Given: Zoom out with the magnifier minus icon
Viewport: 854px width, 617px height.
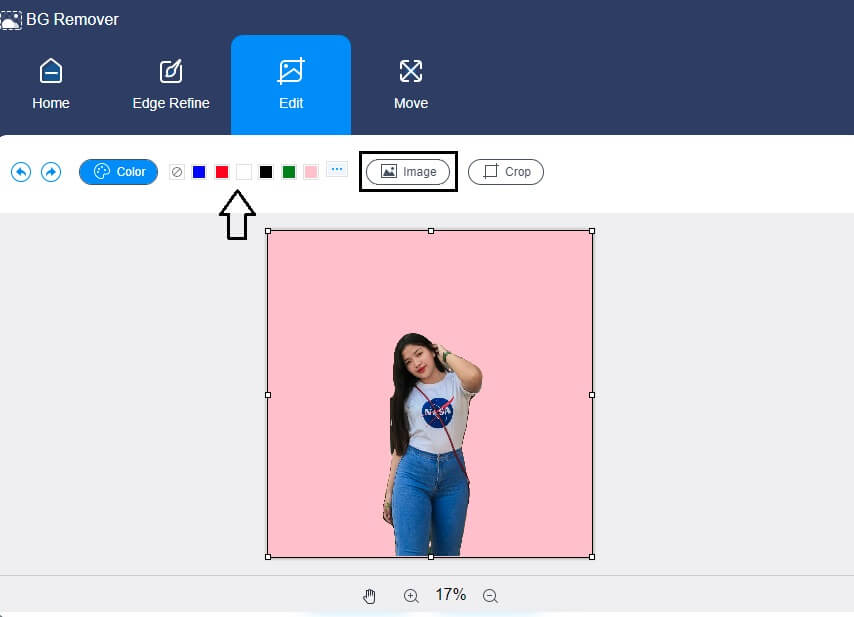Looking at the screenshot, I should point(490,595).
